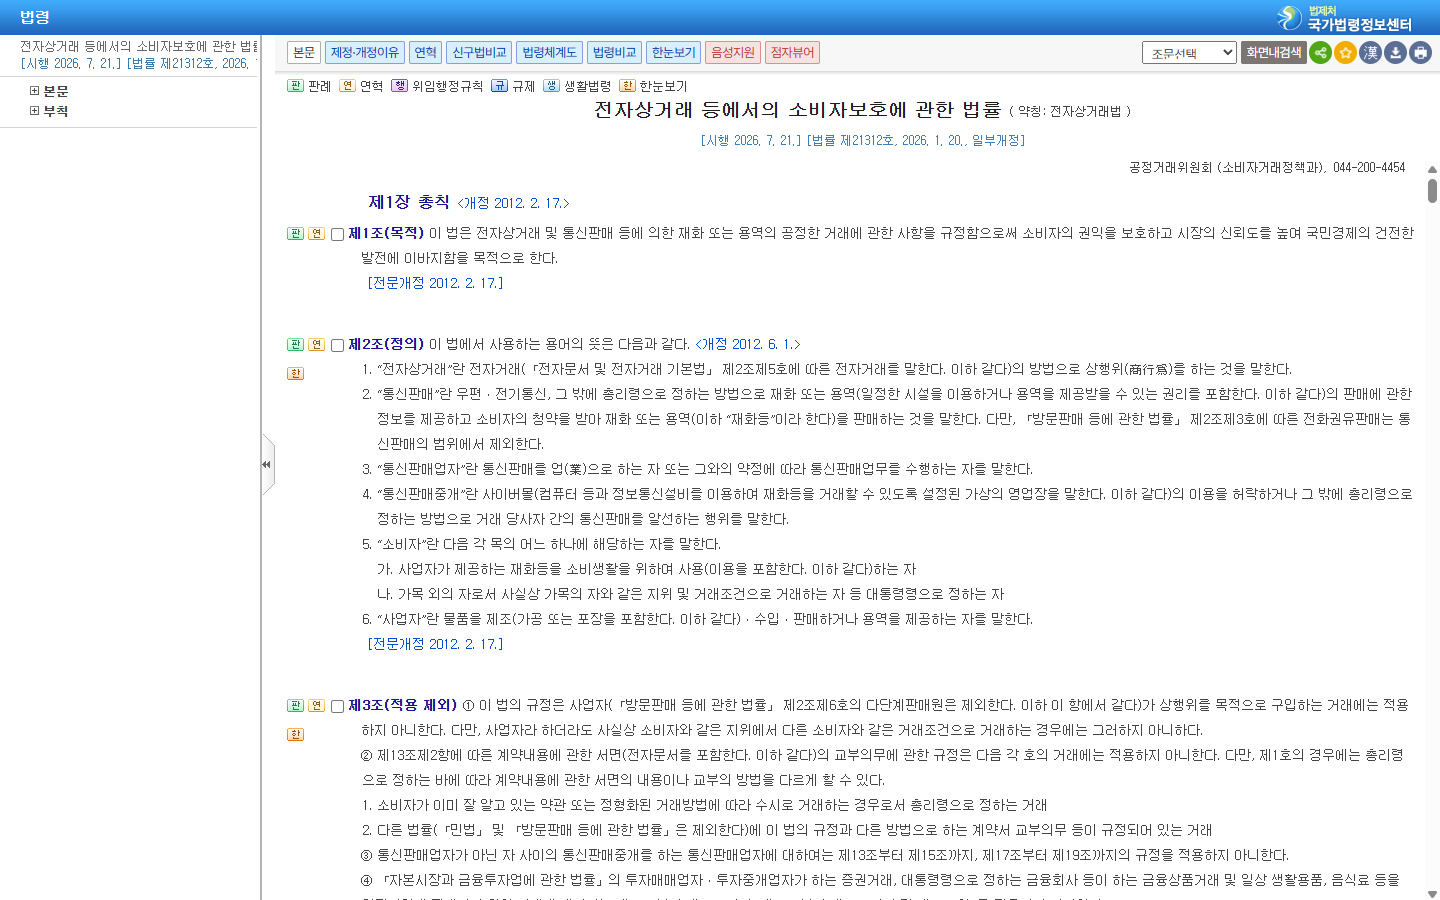
Task: Open the 신구법비교 tab
Action: coord(479,52)
